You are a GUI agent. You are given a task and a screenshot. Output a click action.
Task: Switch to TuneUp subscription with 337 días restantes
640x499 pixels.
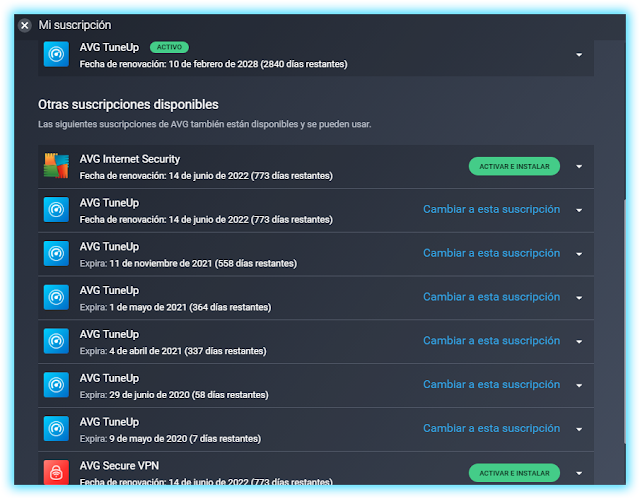(x=491, y=341)
